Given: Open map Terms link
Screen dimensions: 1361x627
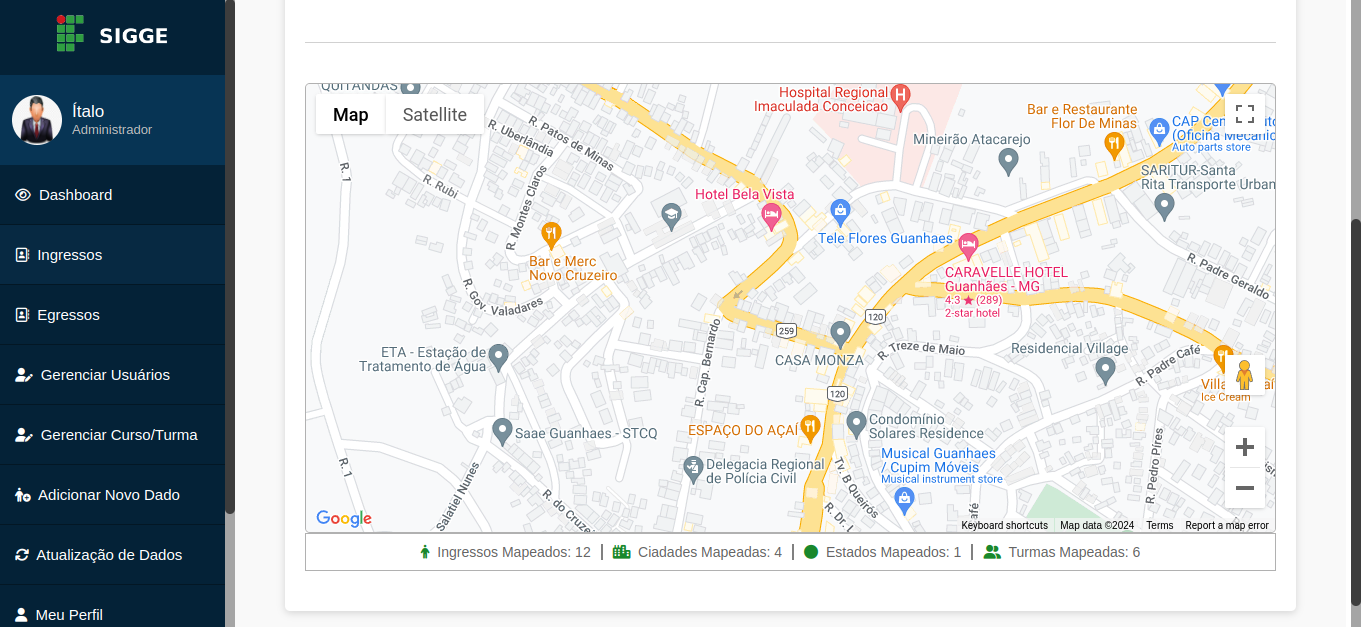Looking at the screenshot, I should (1160, 525).
